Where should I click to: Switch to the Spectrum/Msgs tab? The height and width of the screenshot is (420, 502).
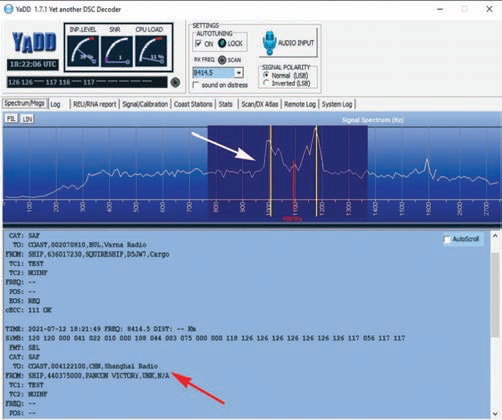coord(25,103)
